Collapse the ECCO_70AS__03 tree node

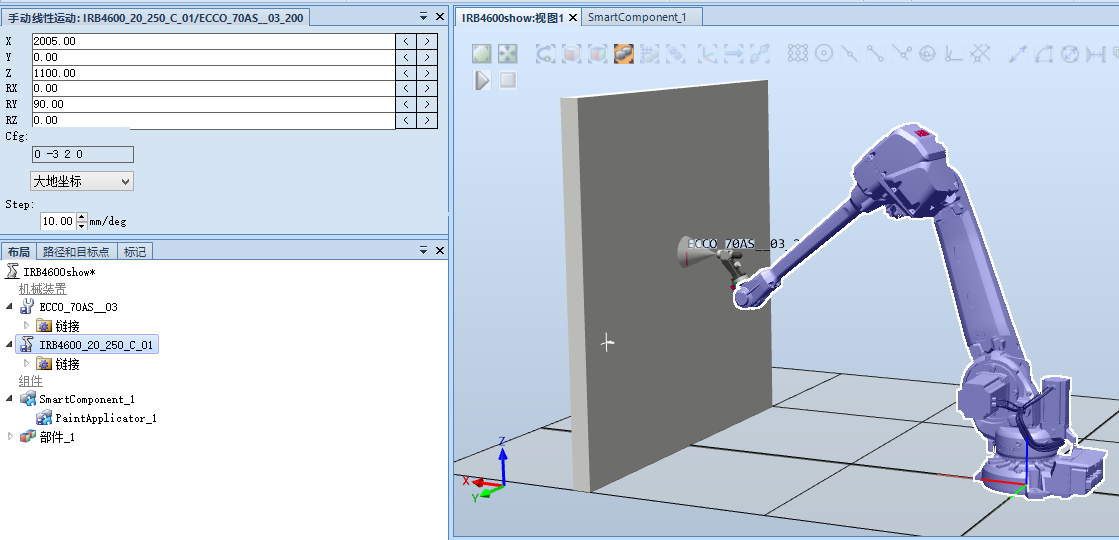9,307
